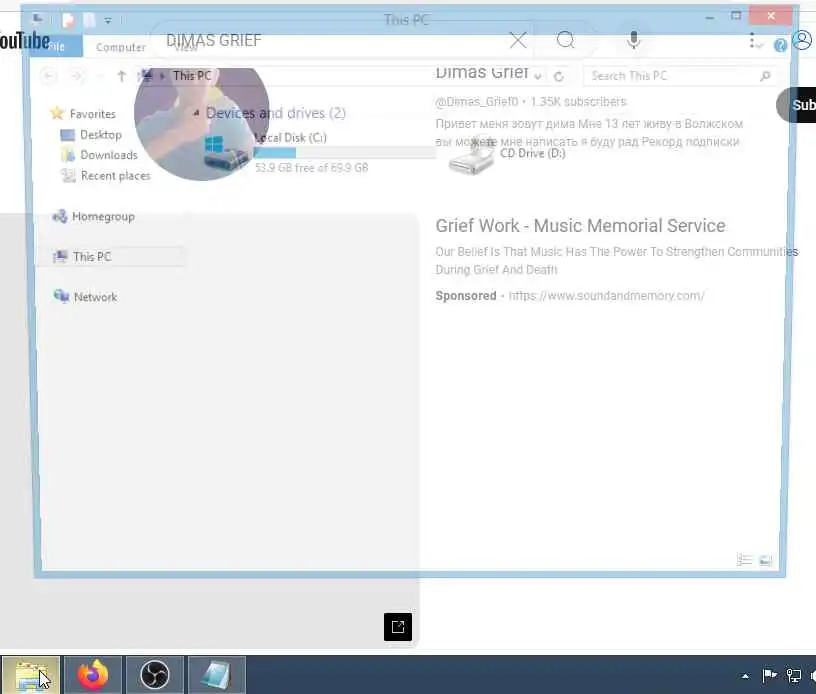Switch Explorer to large icons view
This screenshot has height=694, width=816.
766,560
